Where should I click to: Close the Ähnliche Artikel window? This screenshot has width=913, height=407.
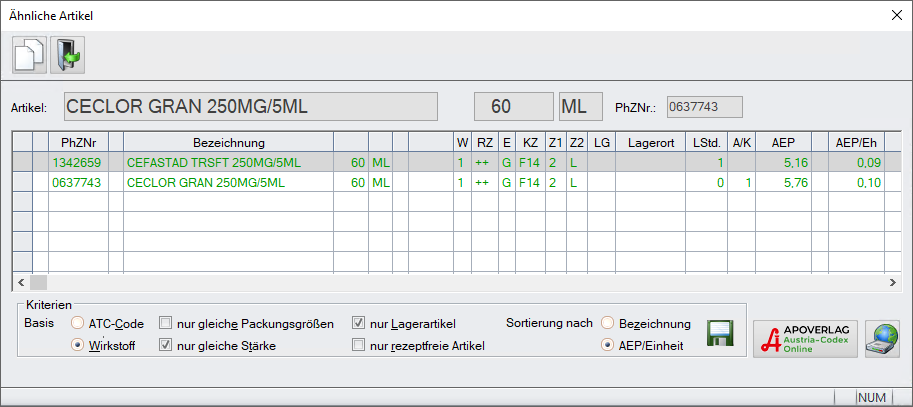pos(897,16)
